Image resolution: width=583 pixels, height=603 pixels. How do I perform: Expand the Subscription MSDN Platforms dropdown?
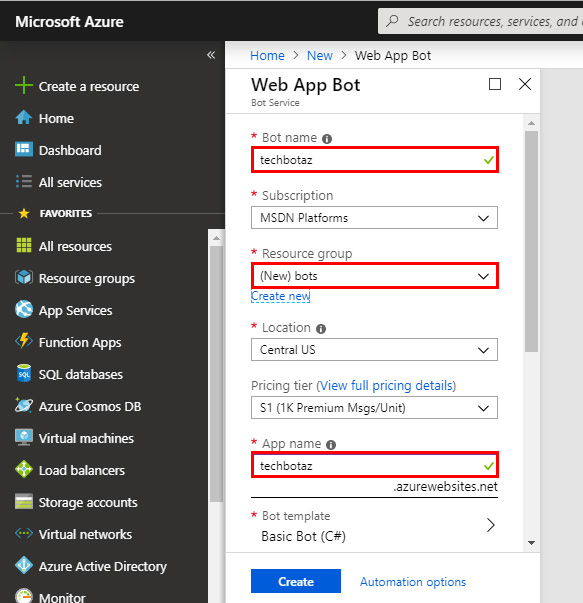pyautogui.click(x=374, y=218)
